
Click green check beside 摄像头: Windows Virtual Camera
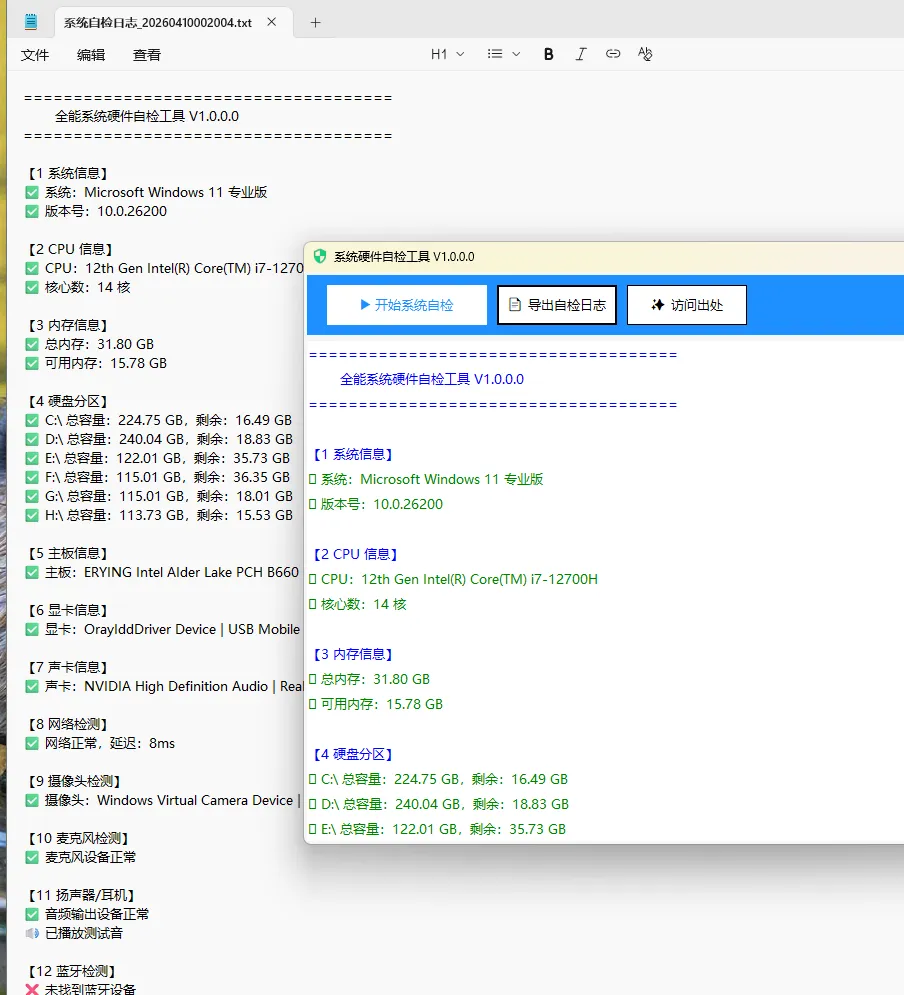pyautogui.click(x=32, y=801)
